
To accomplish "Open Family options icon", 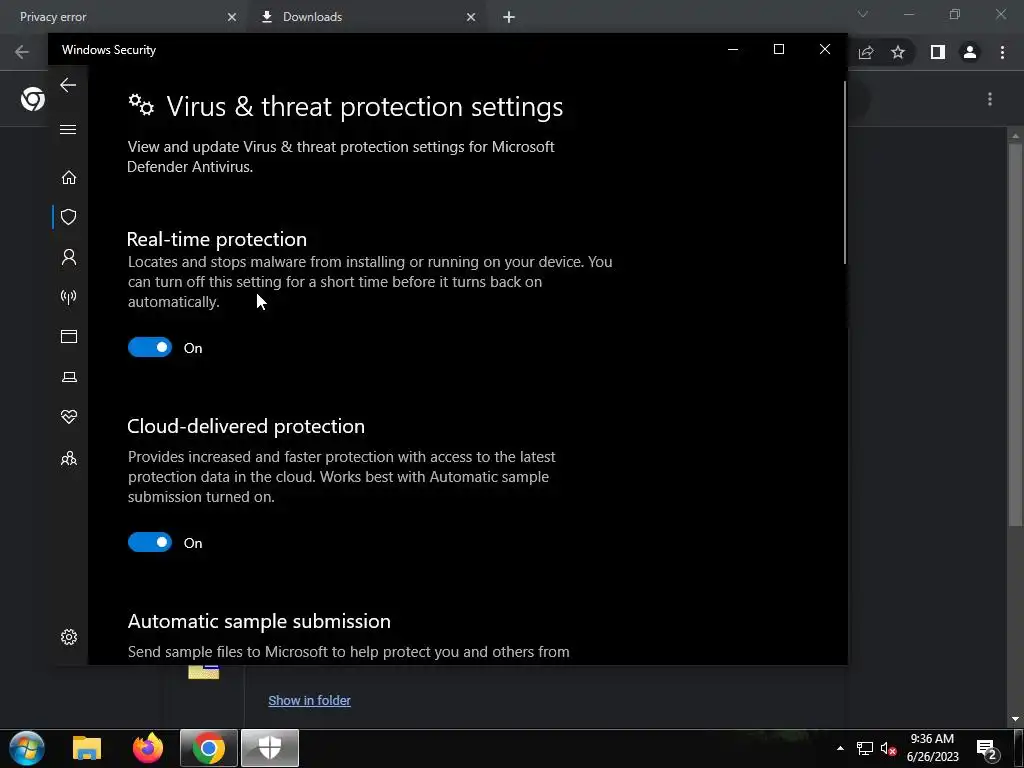I will (x=69, y=458).
